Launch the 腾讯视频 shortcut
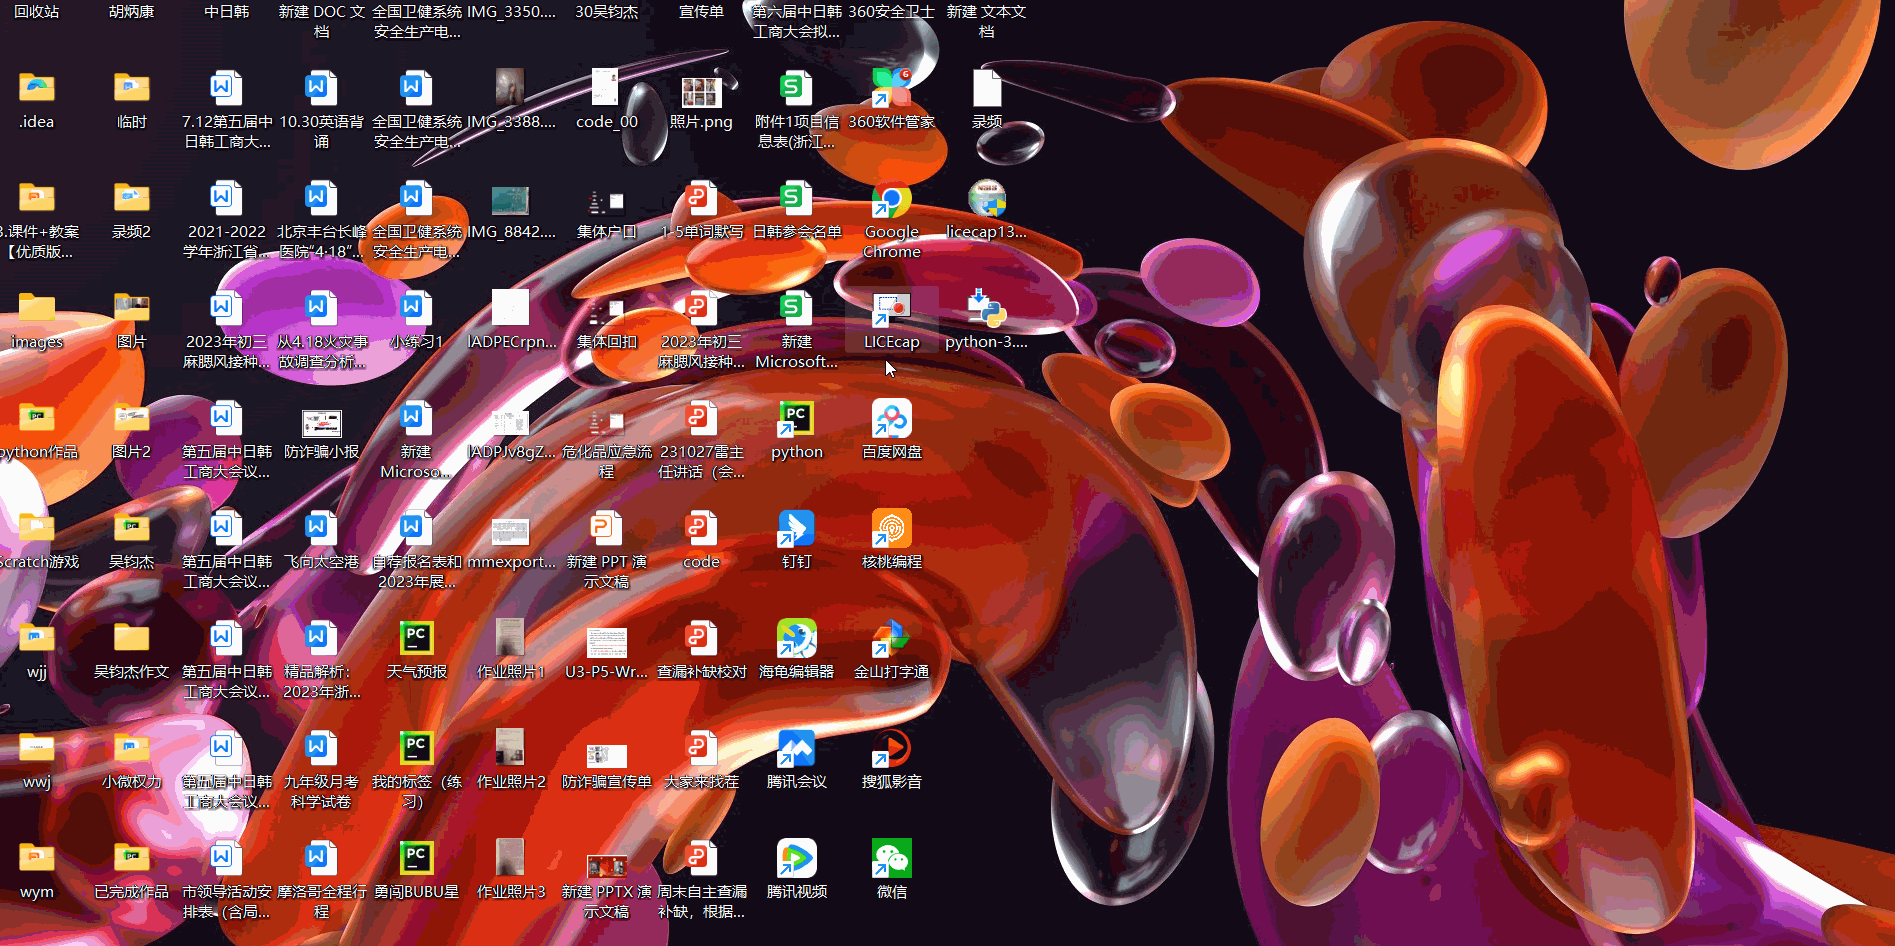Viewport: 1895px width, 946px height. click(x=796, y=860)
